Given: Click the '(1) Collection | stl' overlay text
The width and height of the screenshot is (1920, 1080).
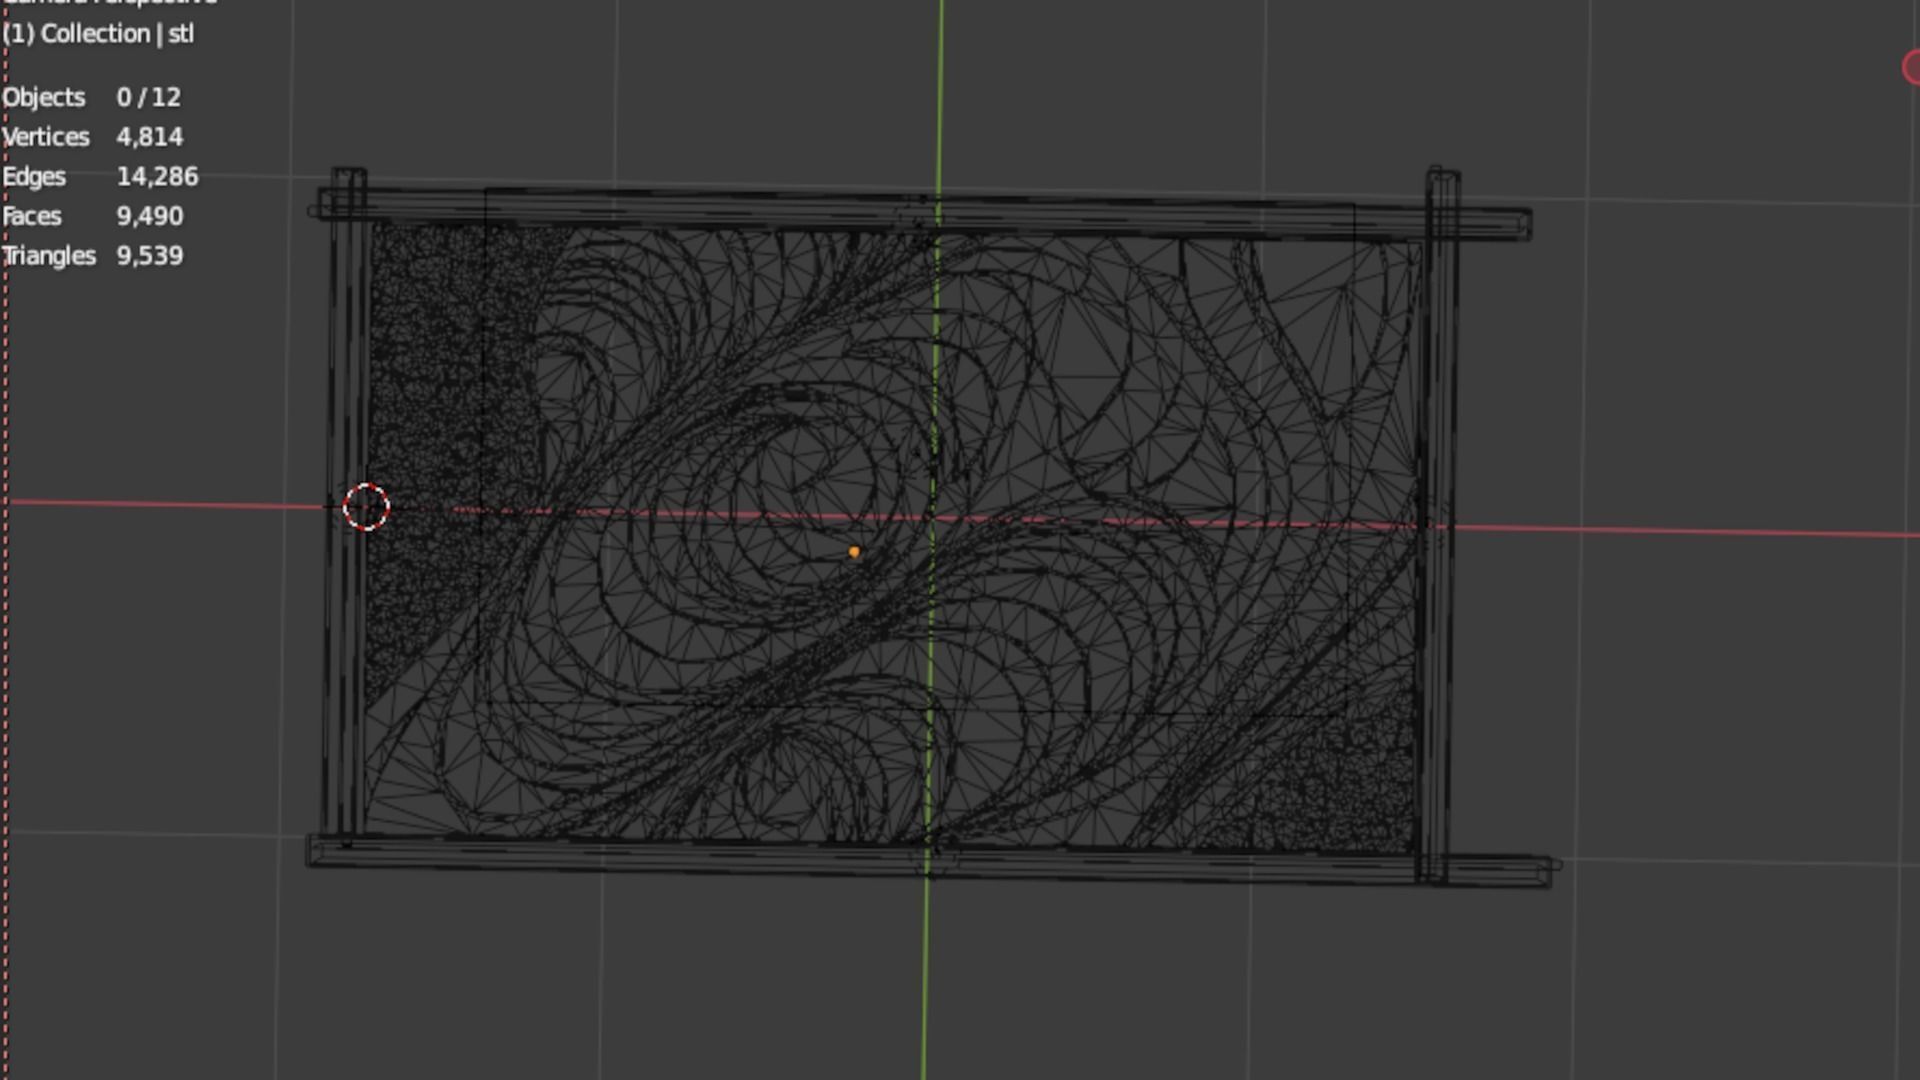Looking at the screenshot, I should 98,33.
